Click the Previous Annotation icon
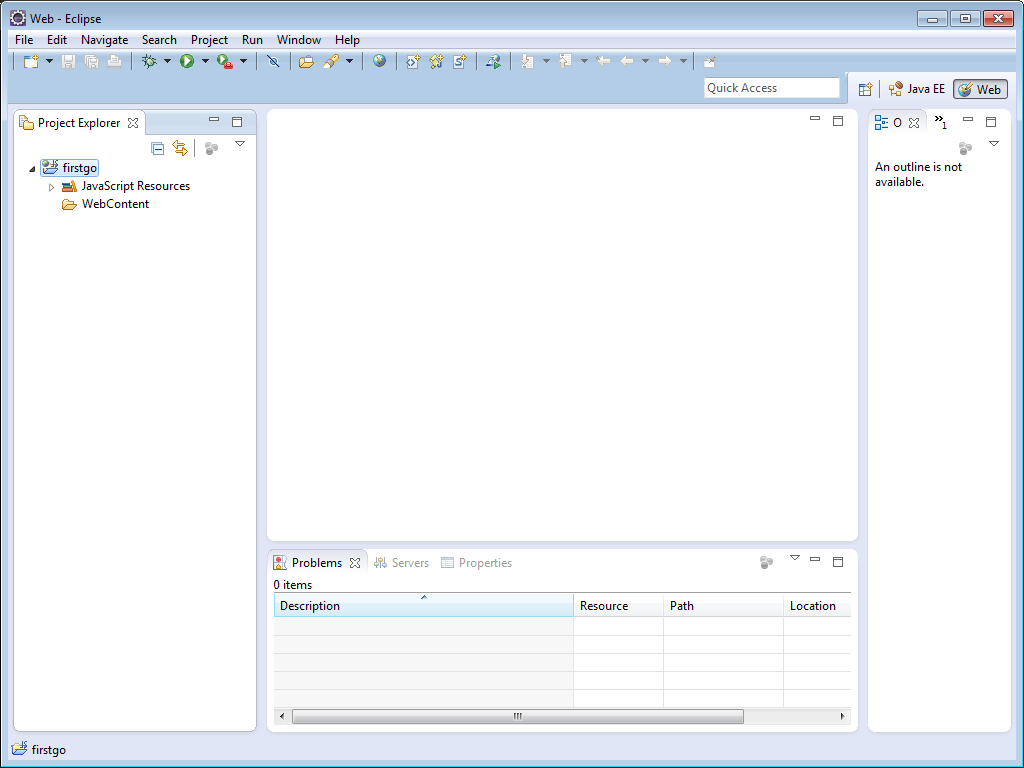 (565, 61)
